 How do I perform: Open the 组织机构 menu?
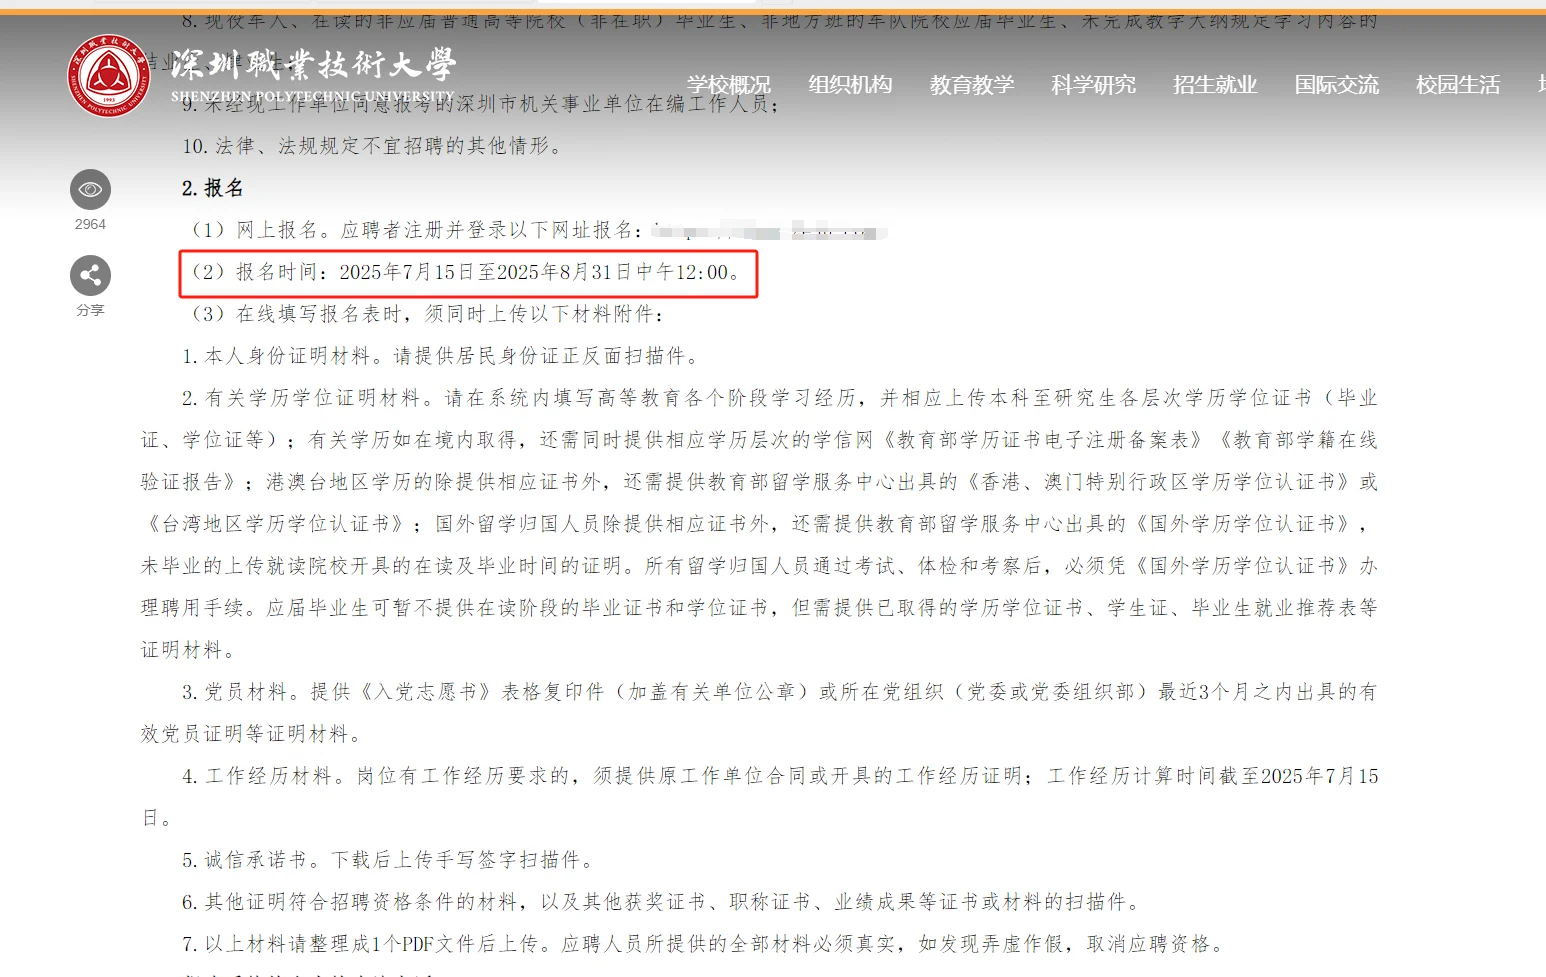850,85
